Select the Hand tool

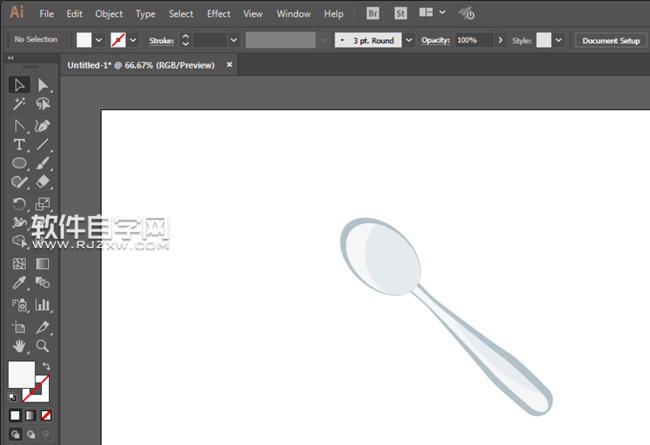[x=19, y=346]
